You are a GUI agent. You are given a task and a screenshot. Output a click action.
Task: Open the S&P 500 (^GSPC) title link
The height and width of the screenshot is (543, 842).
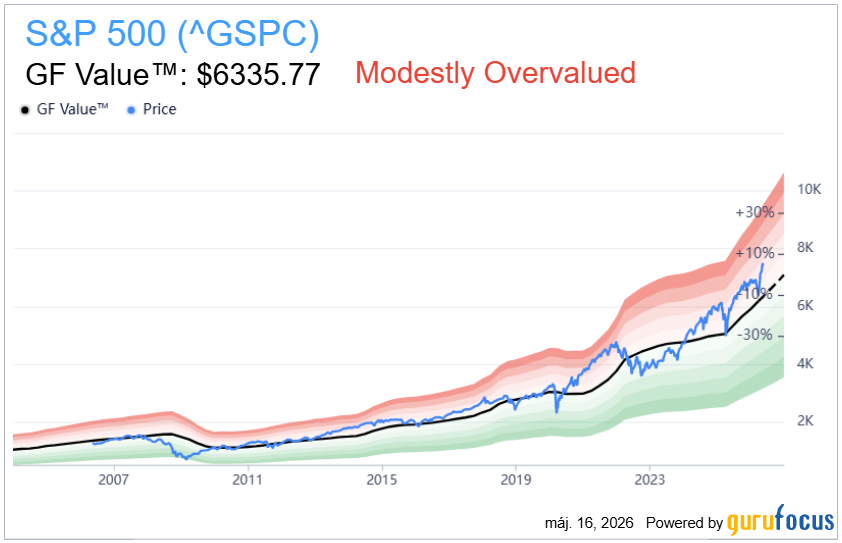coord(172,34)
